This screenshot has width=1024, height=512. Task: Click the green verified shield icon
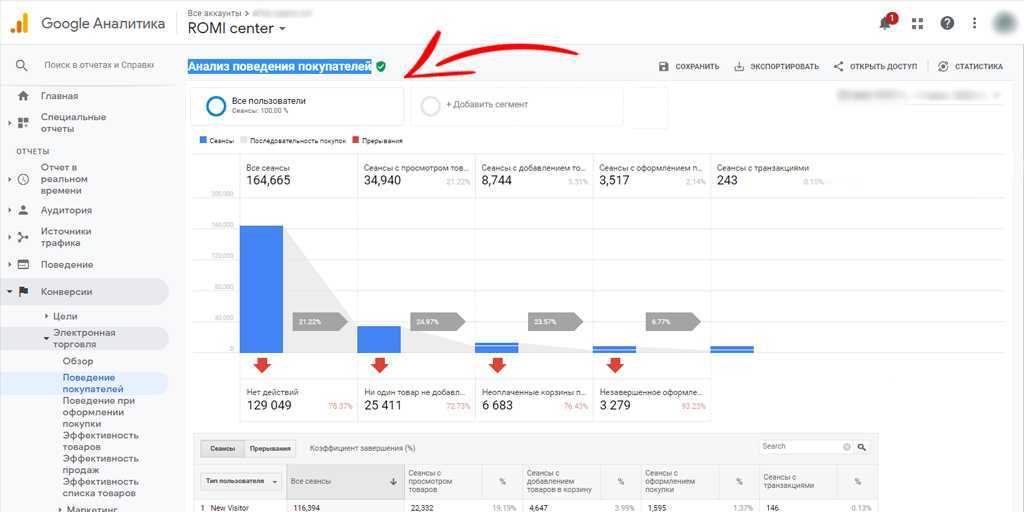[x=381, y=67]
